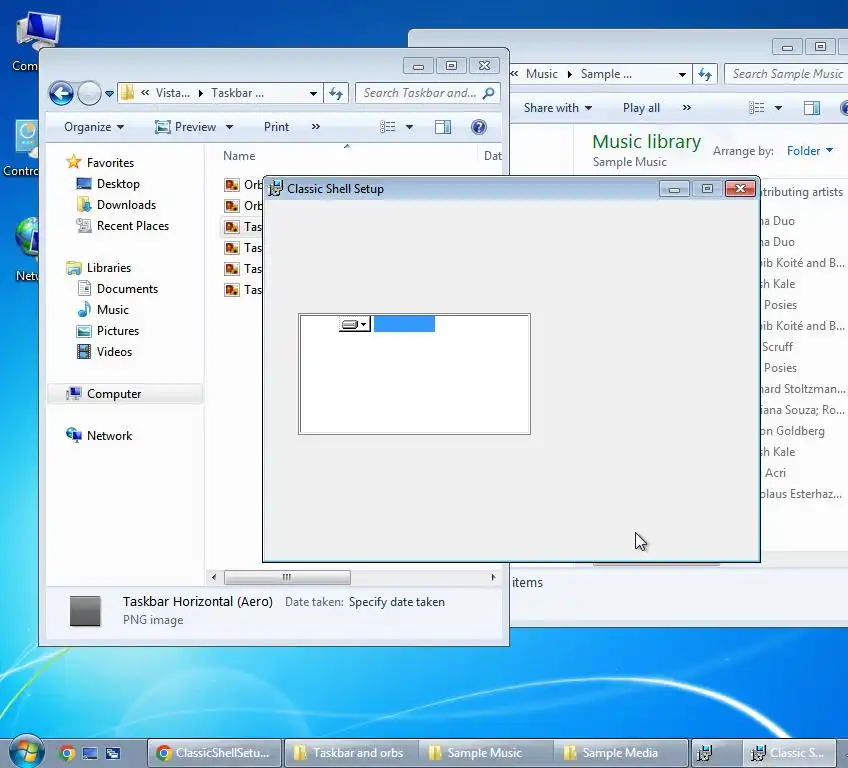This screenshot has height=768, width=848.
Task: Change view icon in Taskbar window
Action: tap(388, 127)
